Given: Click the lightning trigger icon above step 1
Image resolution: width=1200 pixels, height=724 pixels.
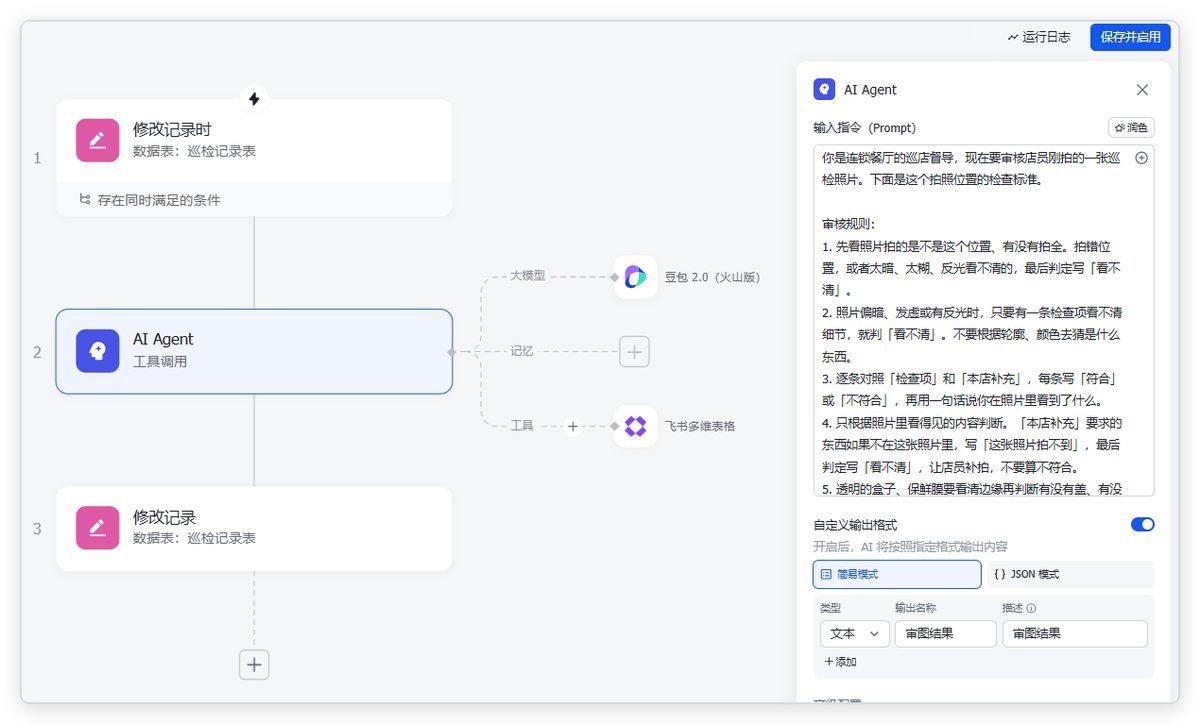Looking at the screenshot, I should (x=254, y=99).
